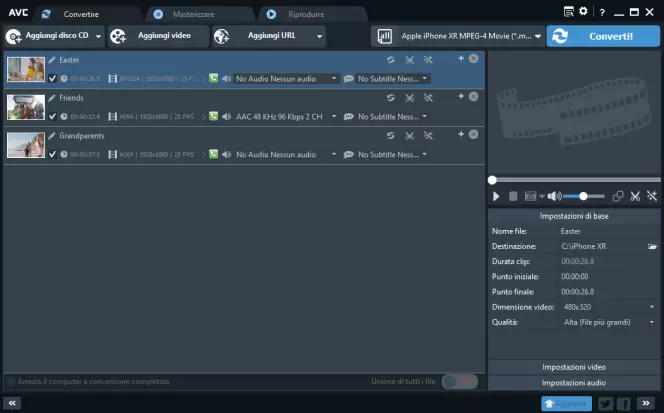Click the speaker icon on Grandparents row
This screenshot has width=664, height=413.
227,154
